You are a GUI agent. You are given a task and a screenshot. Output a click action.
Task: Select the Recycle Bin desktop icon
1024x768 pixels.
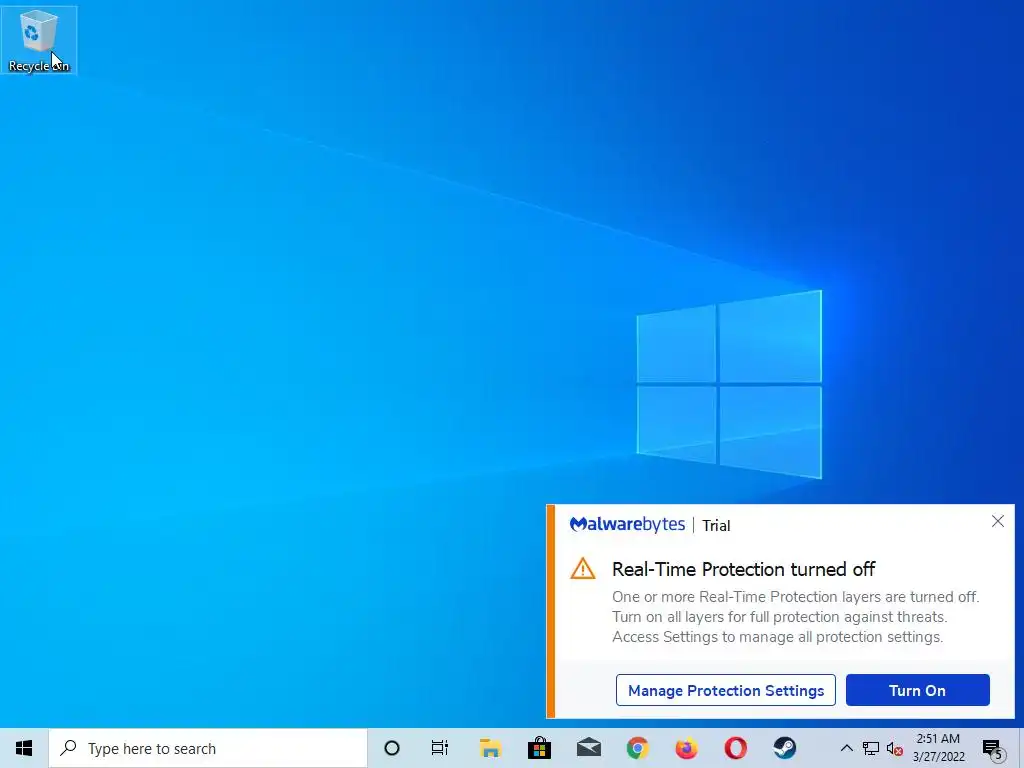pyautogui.click(x=39, y=40)
